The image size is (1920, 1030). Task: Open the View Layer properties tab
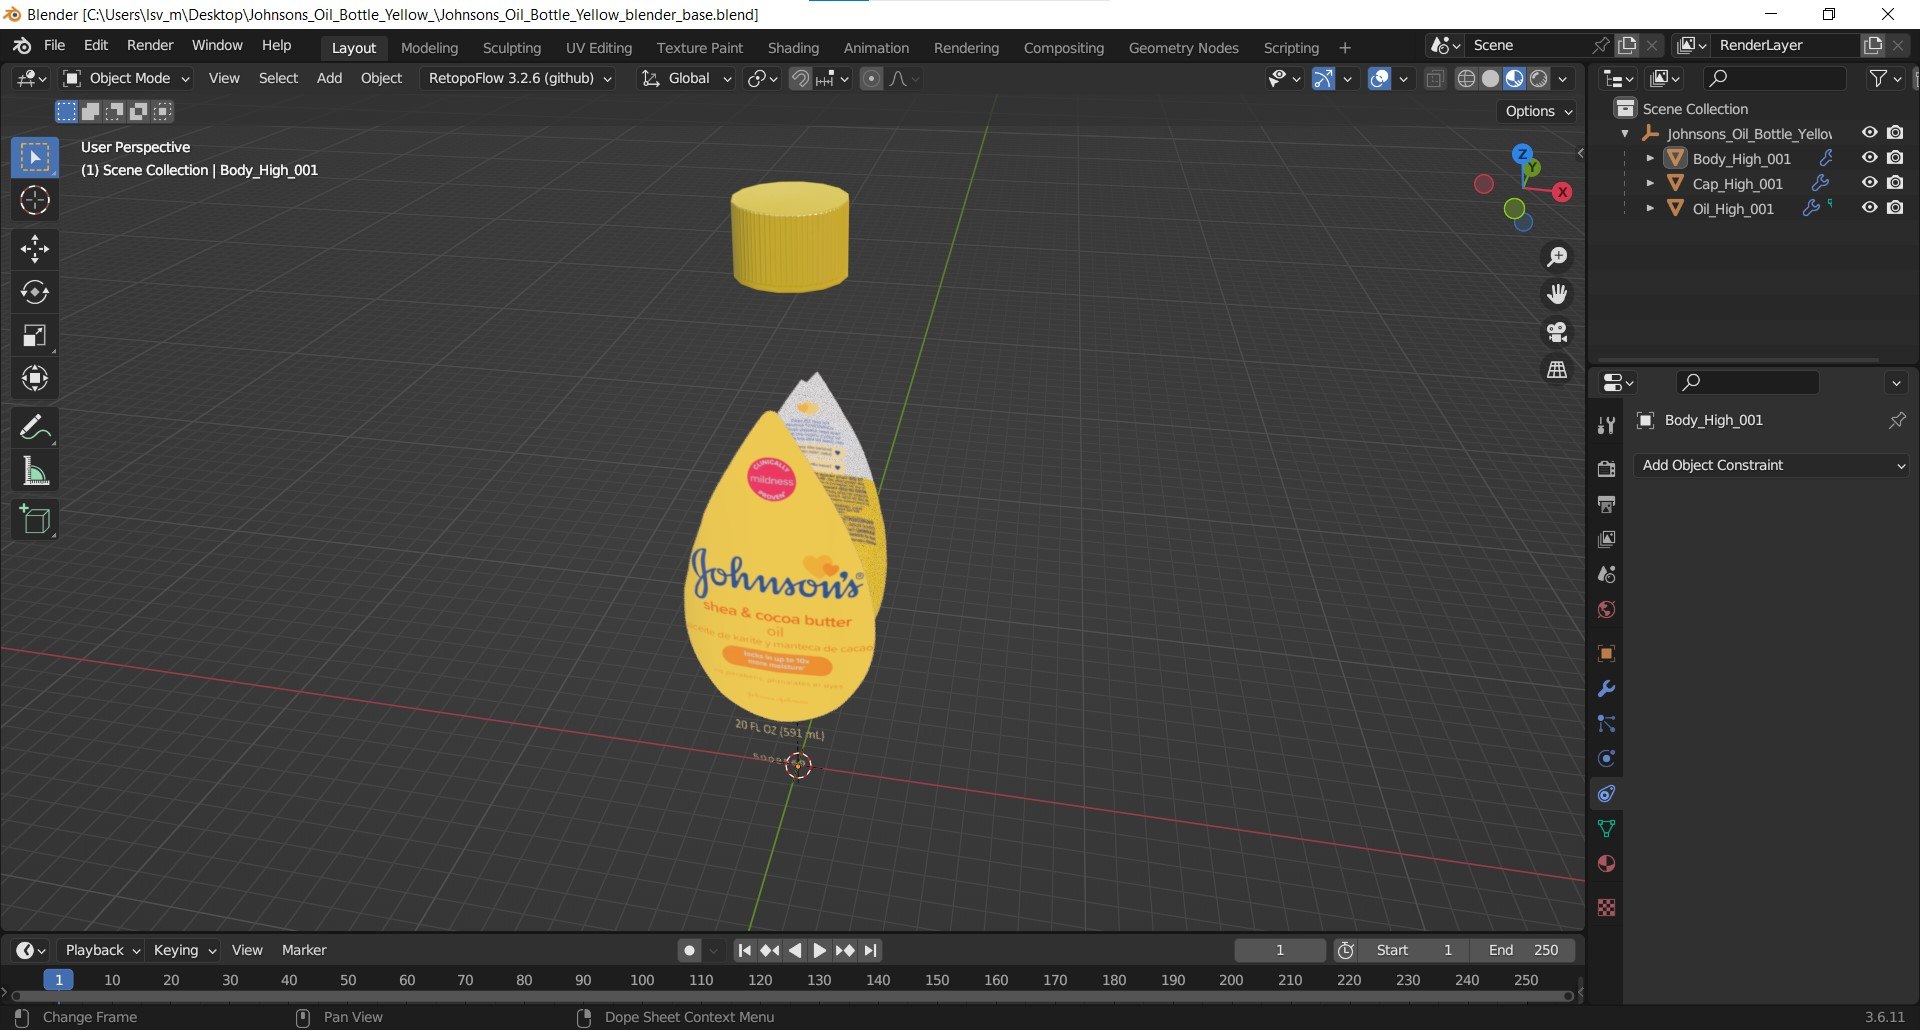pyautogui.click(x=1606, y=539)
